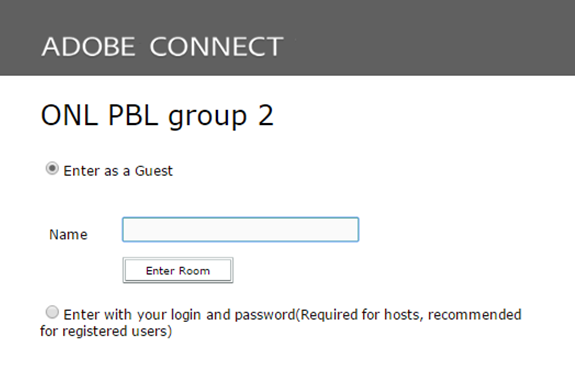Click the word 'recommended' in login option
Screen dimensions: 575x370
point(475,315)
